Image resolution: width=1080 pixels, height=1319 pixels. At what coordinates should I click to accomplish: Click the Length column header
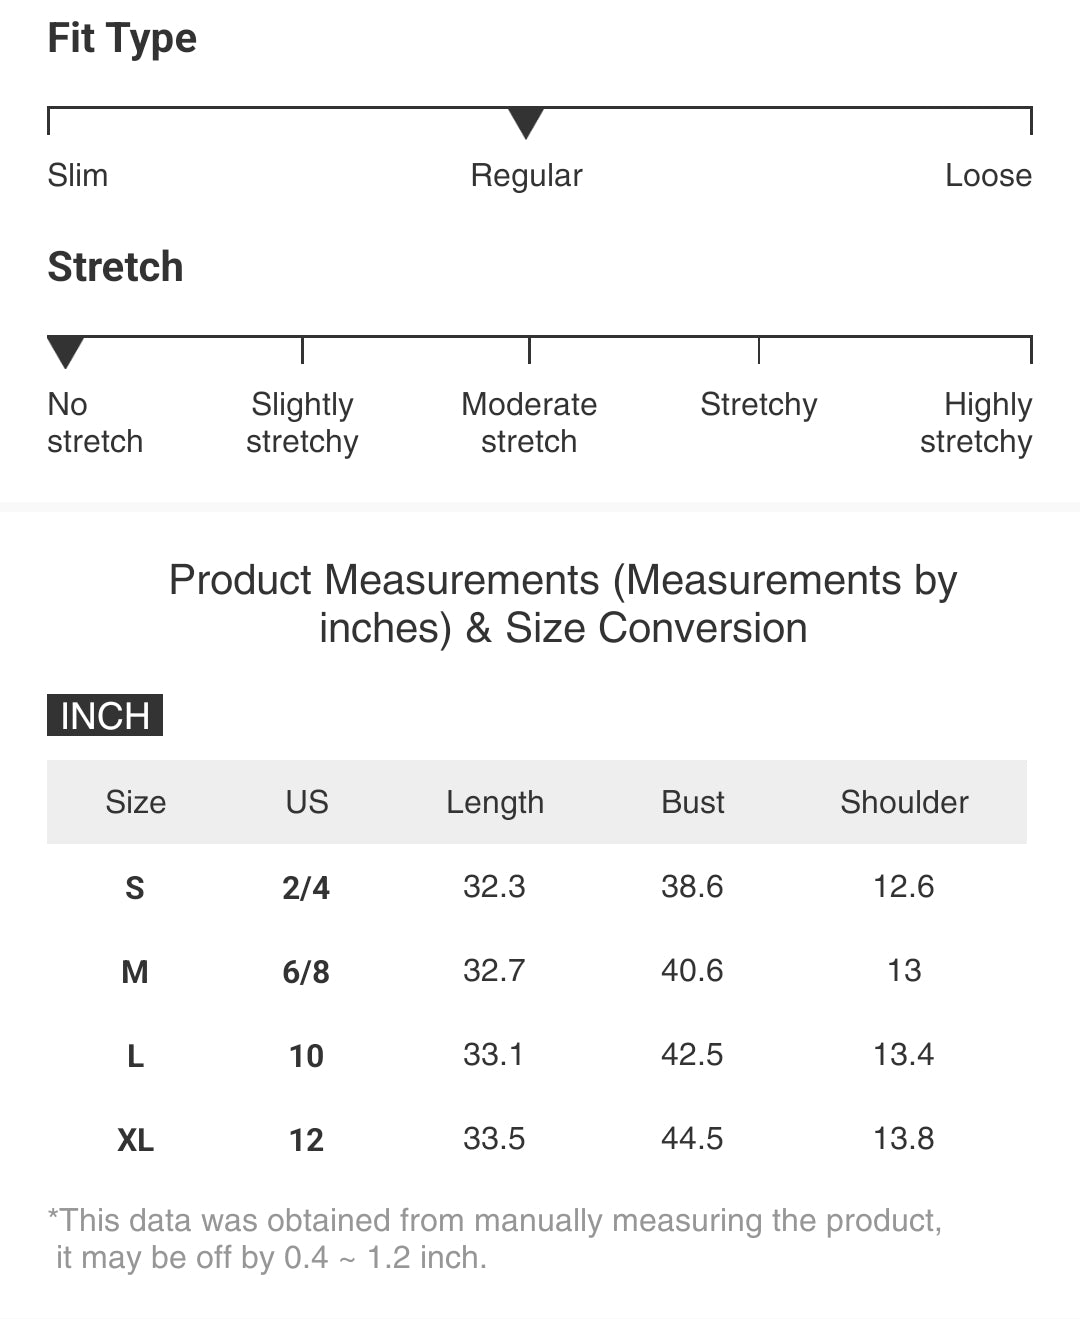click(x=495, y=802)
